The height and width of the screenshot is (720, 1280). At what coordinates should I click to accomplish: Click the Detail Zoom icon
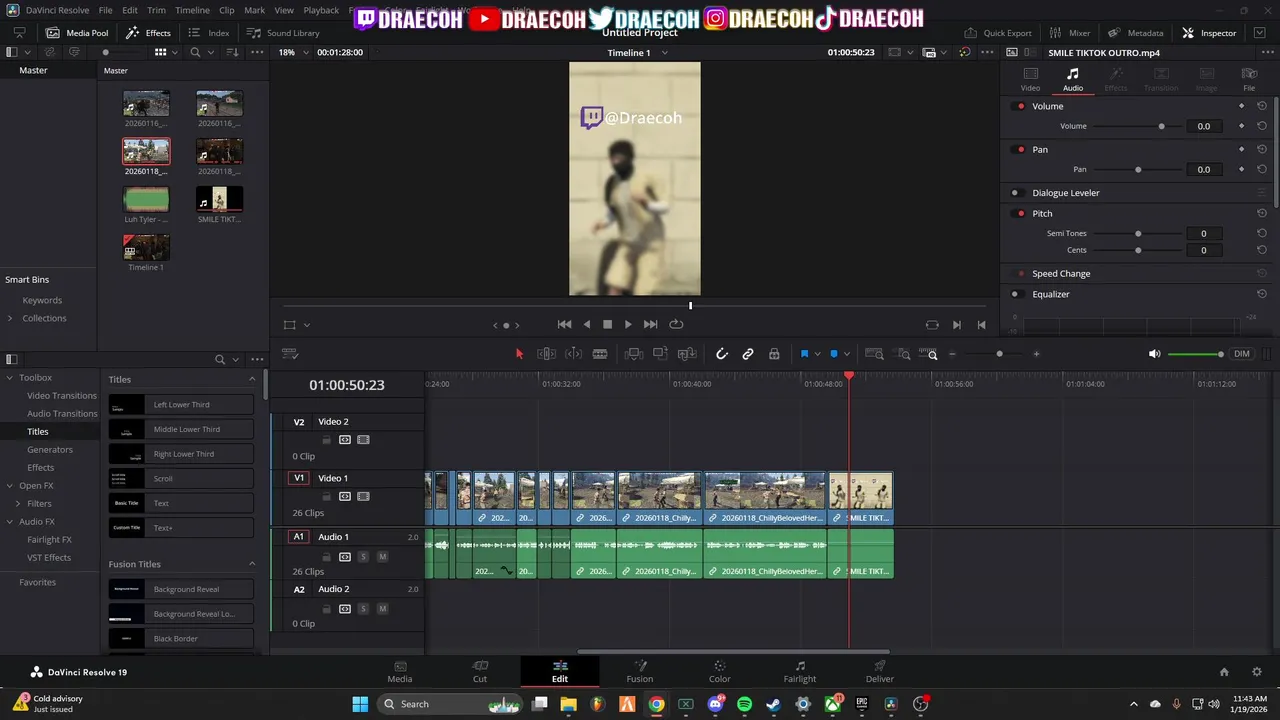click(x=903, y=354)
